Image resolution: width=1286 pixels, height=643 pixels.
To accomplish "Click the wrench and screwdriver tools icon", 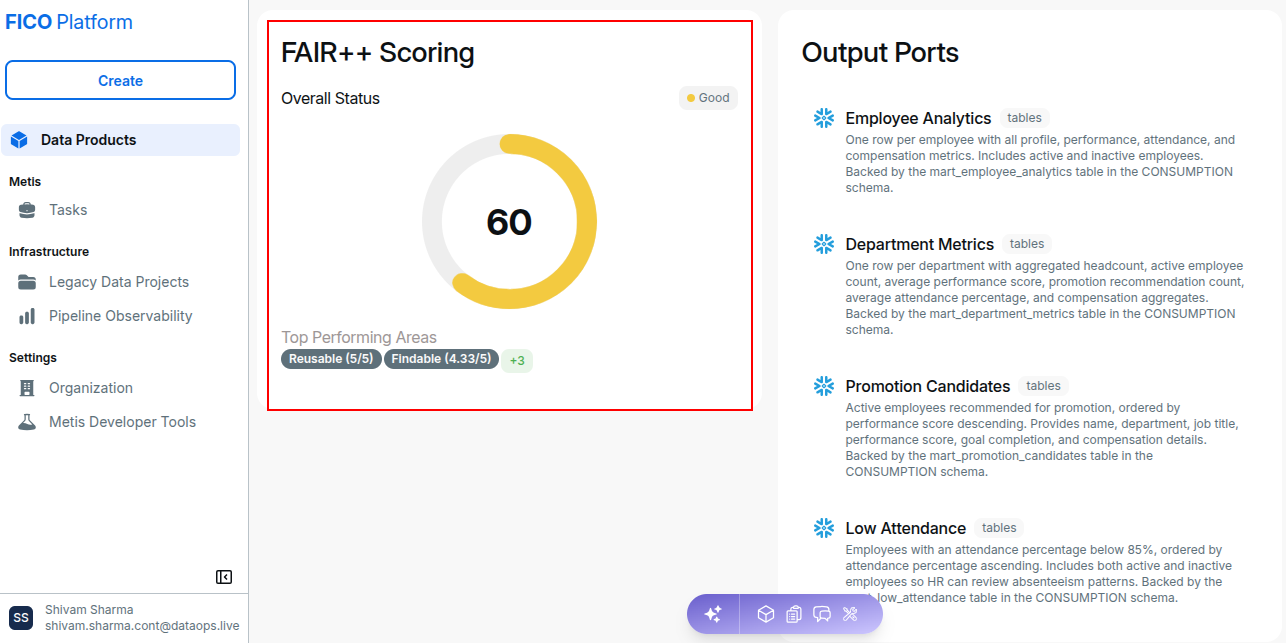I will point(851,614).
